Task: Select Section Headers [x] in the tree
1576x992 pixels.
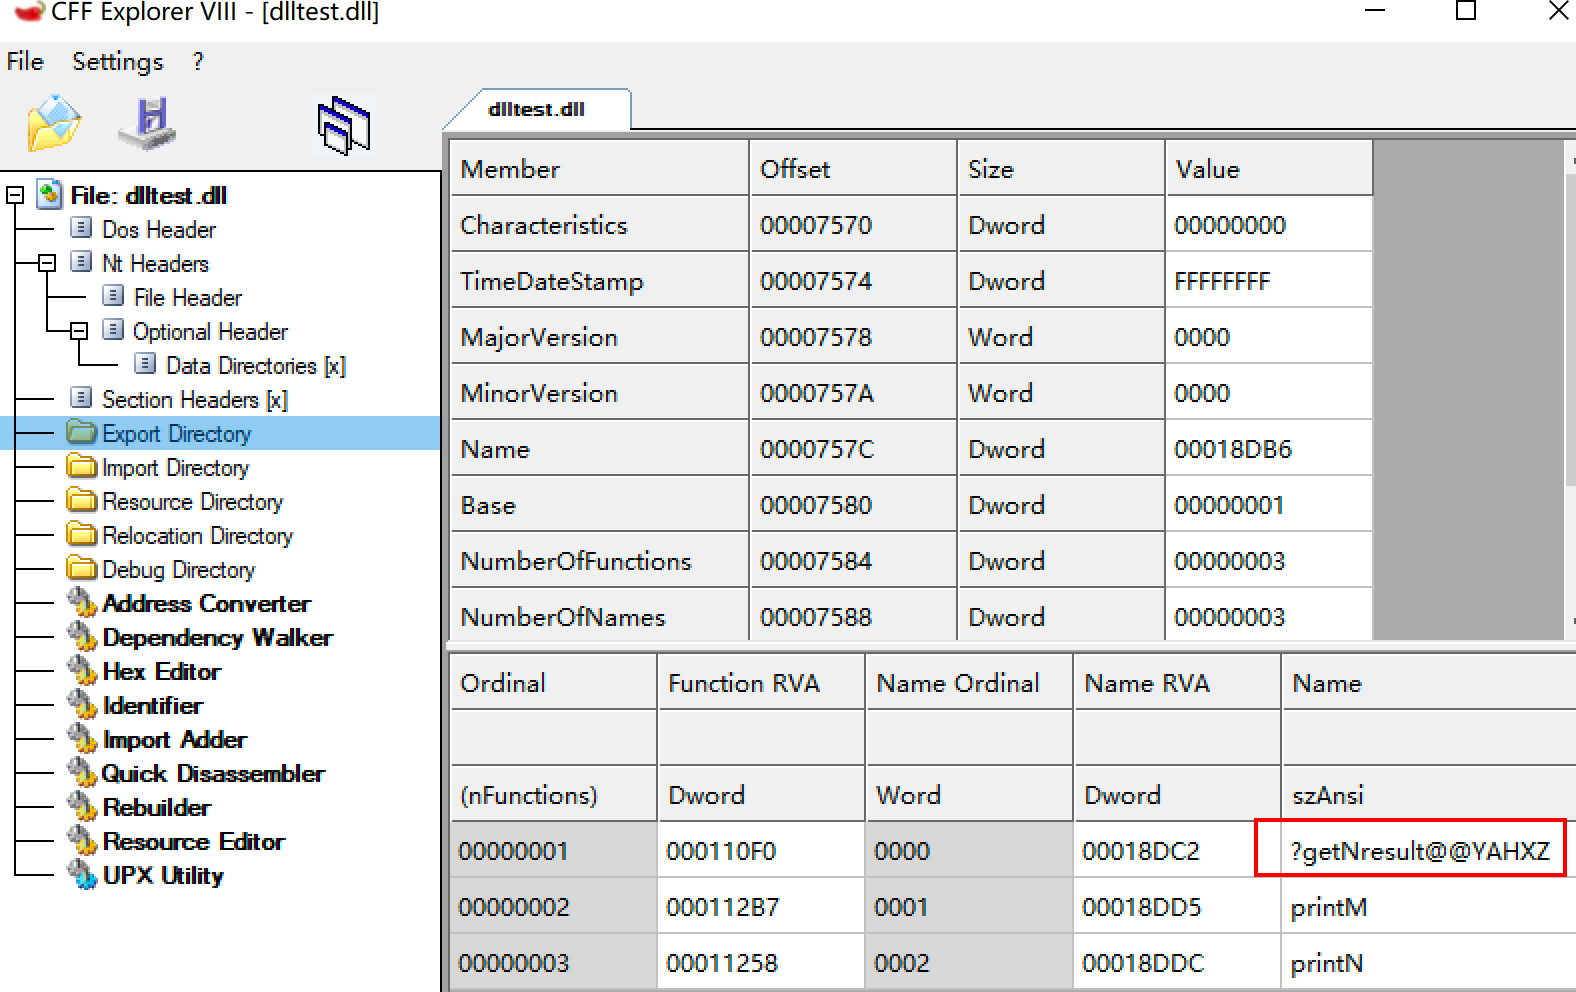Action: coord(194,400)
